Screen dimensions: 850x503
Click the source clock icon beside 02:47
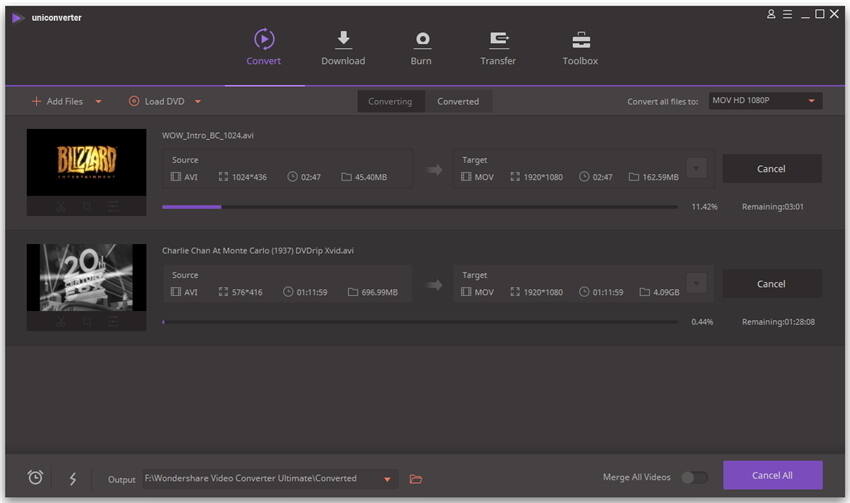(x=292, y=177)
